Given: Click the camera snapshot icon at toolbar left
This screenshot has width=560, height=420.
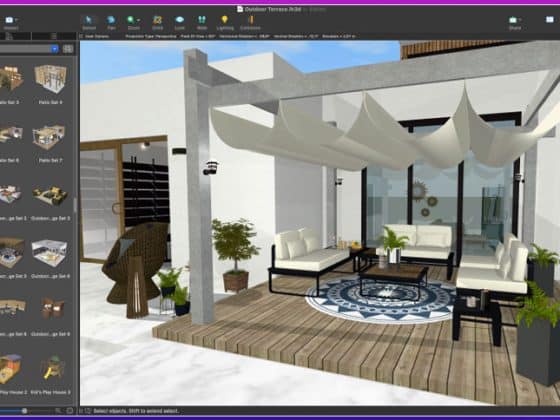Looking at the screenshot, I should [9, 20].
